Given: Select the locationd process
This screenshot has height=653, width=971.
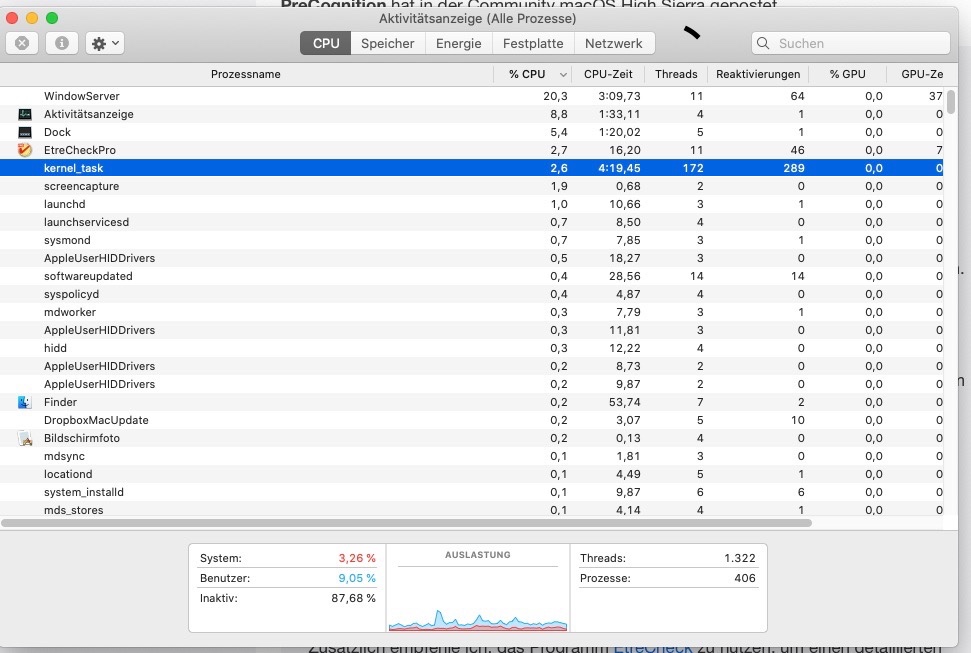Looking at the screenshot, I should click(472, 474).
